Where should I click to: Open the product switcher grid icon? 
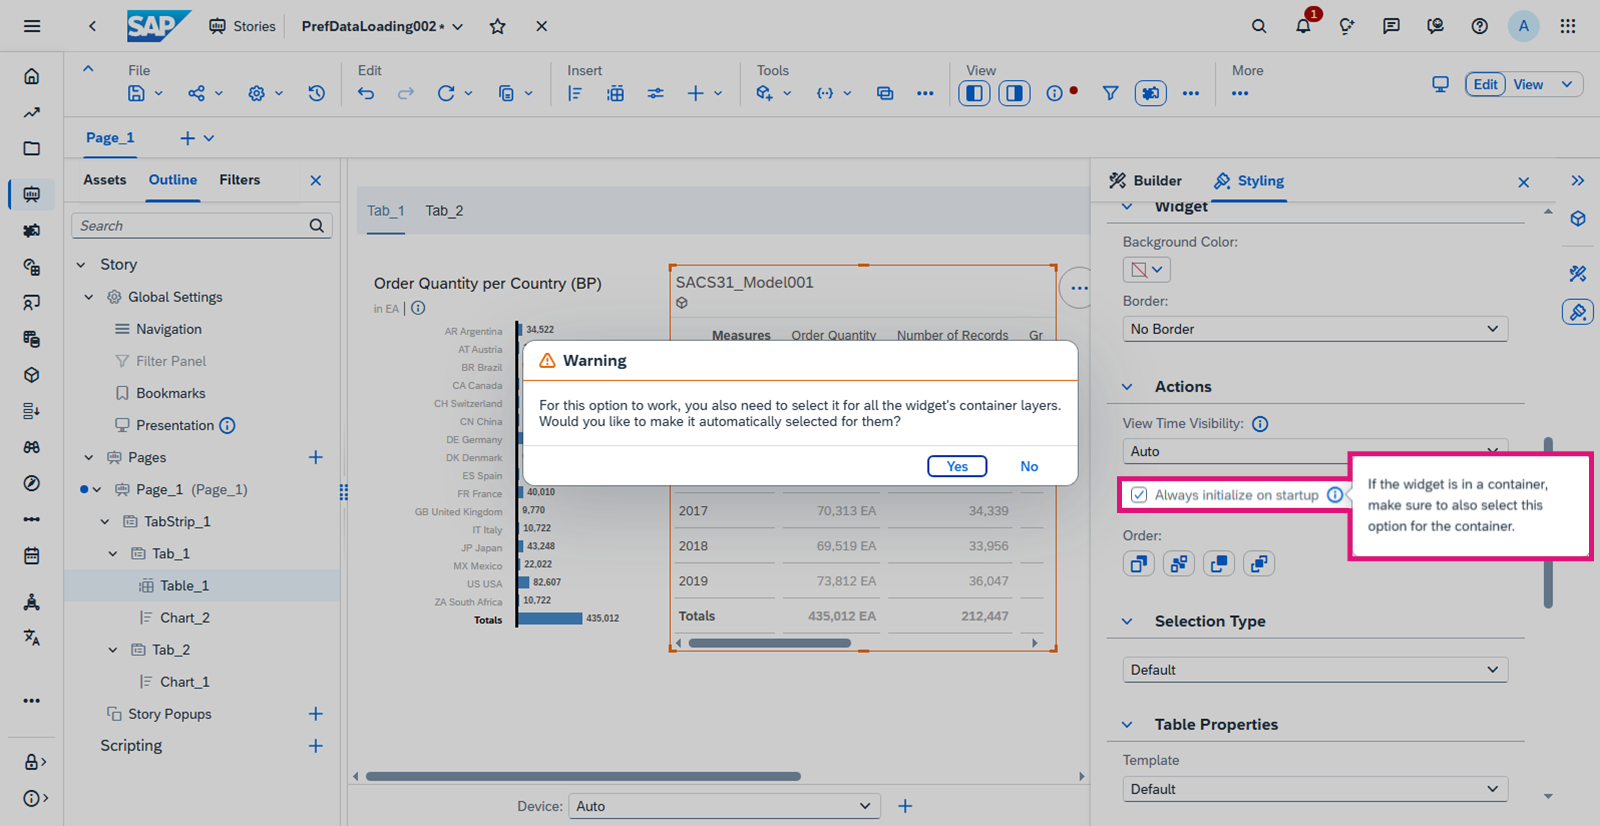(1567, 26)
